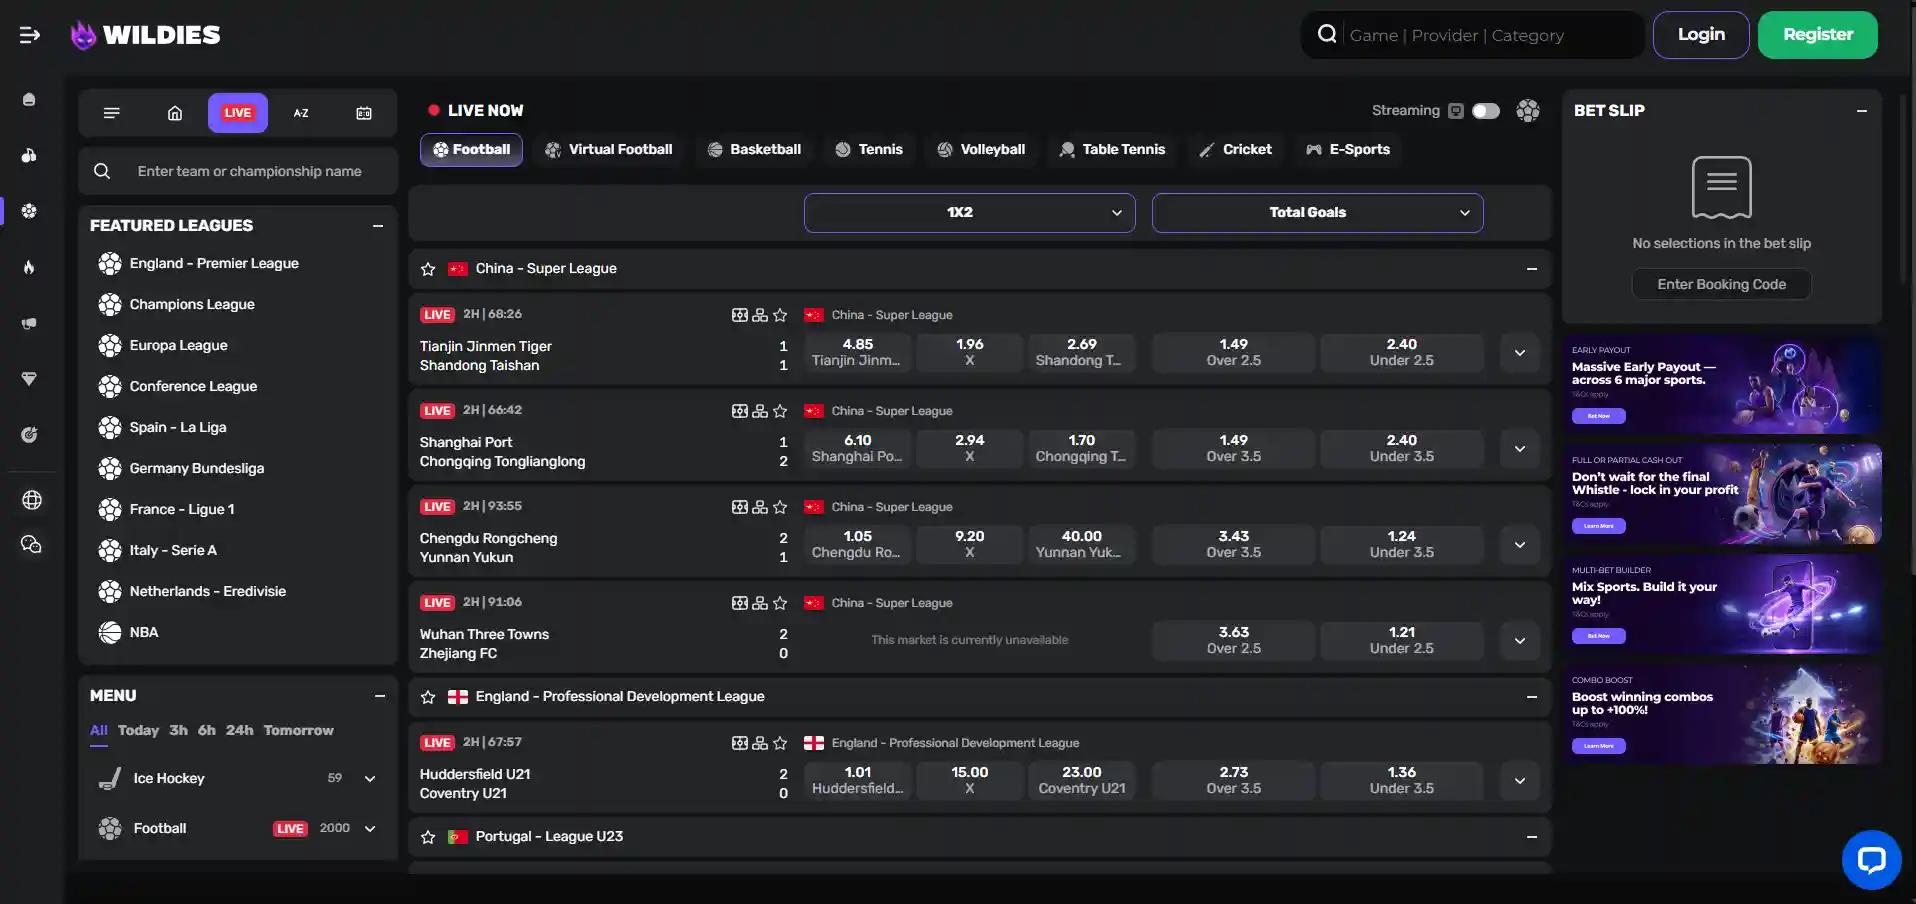Favorite the Huddersfield U21 match star

point(780,743)
